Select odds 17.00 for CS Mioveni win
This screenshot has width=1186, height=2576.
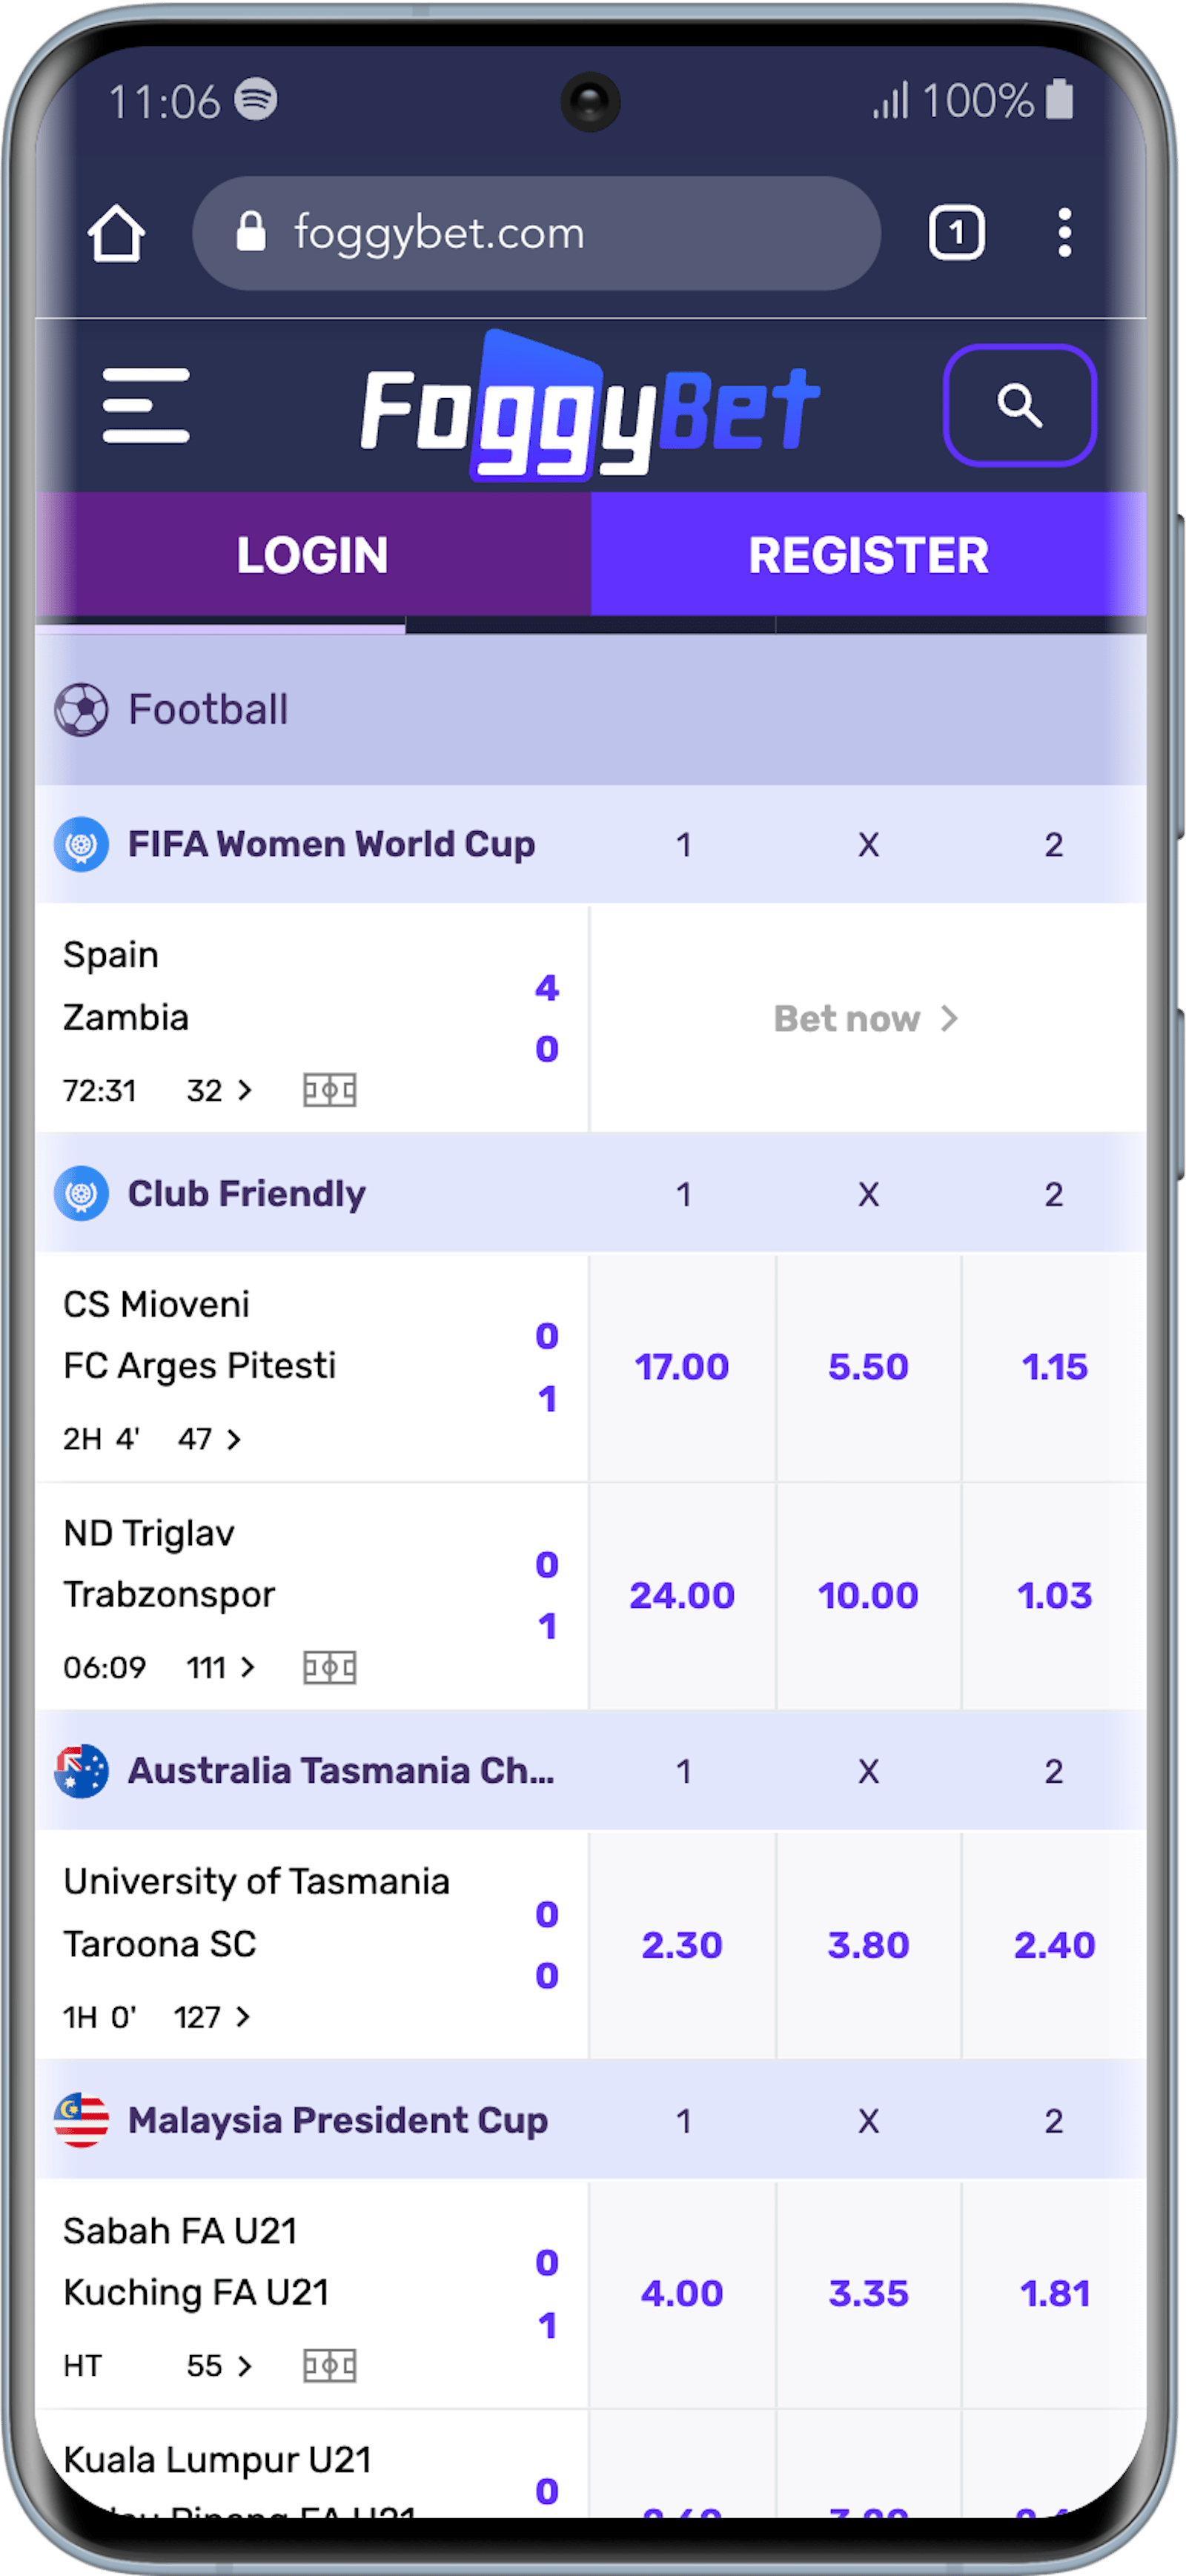pos(682,1367)
